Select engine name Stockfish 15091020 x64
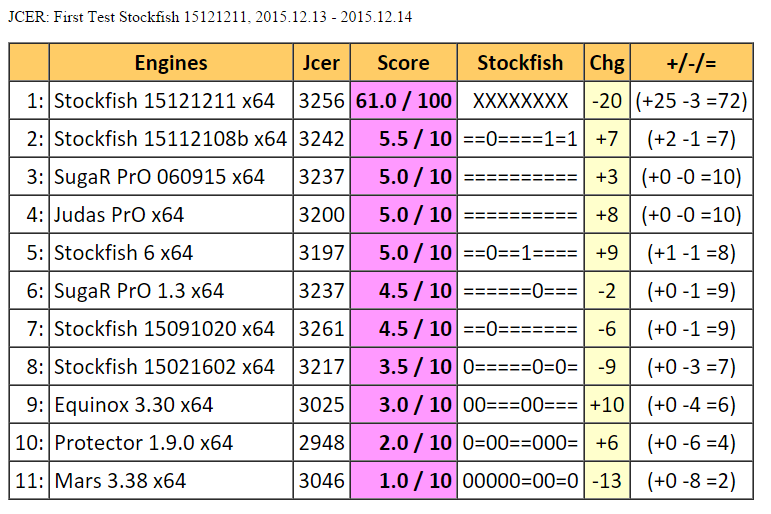Image resolution: width=771 pixels, height=514 pixels. click(164, 329)
